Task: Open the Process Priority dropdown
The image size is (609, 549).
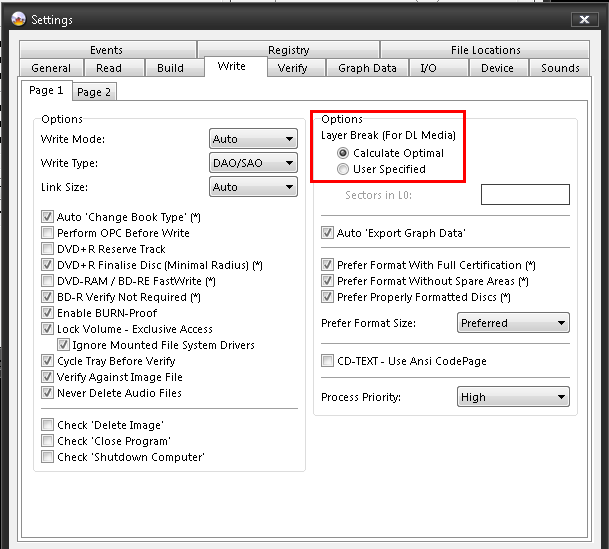Action: (x=514, y=397)
